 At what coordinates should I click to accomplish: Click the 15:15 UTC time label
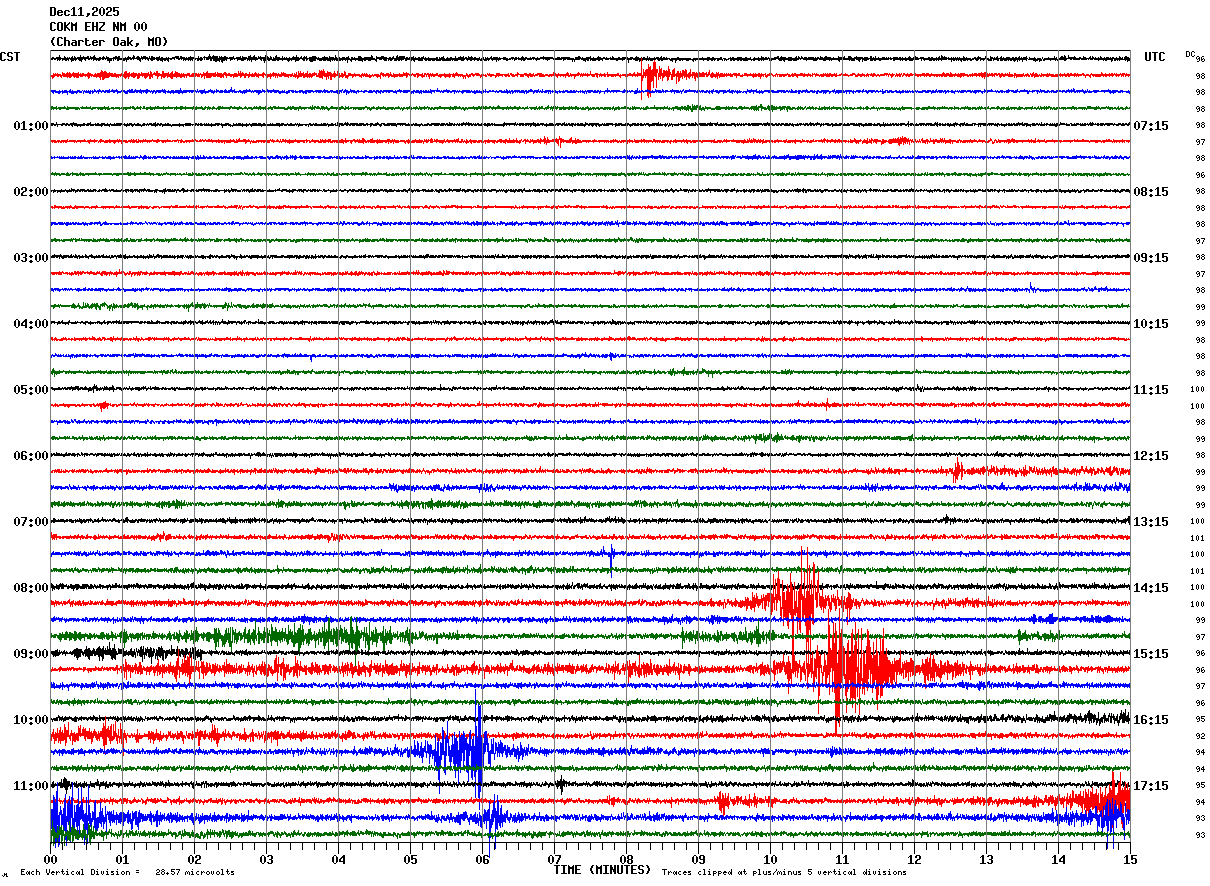[1151, 654]
